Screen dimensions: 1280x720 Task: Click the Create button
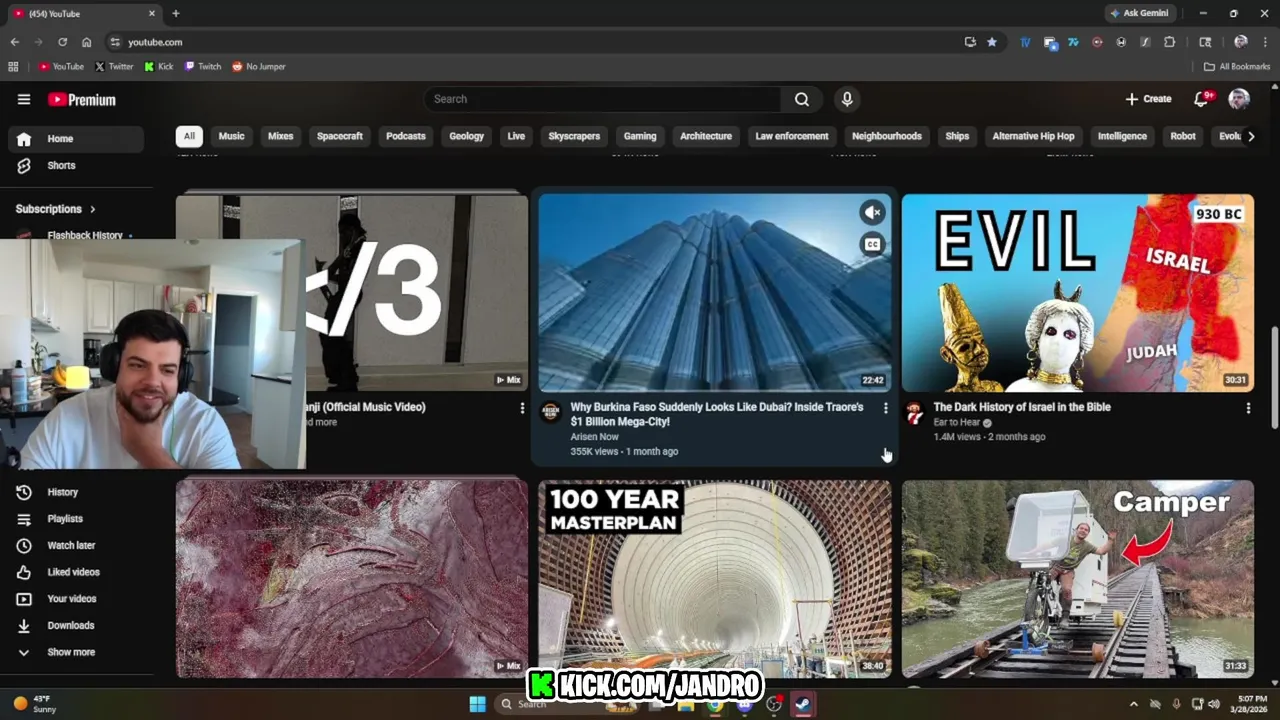pyautogui.click(x=1148, y=99)
